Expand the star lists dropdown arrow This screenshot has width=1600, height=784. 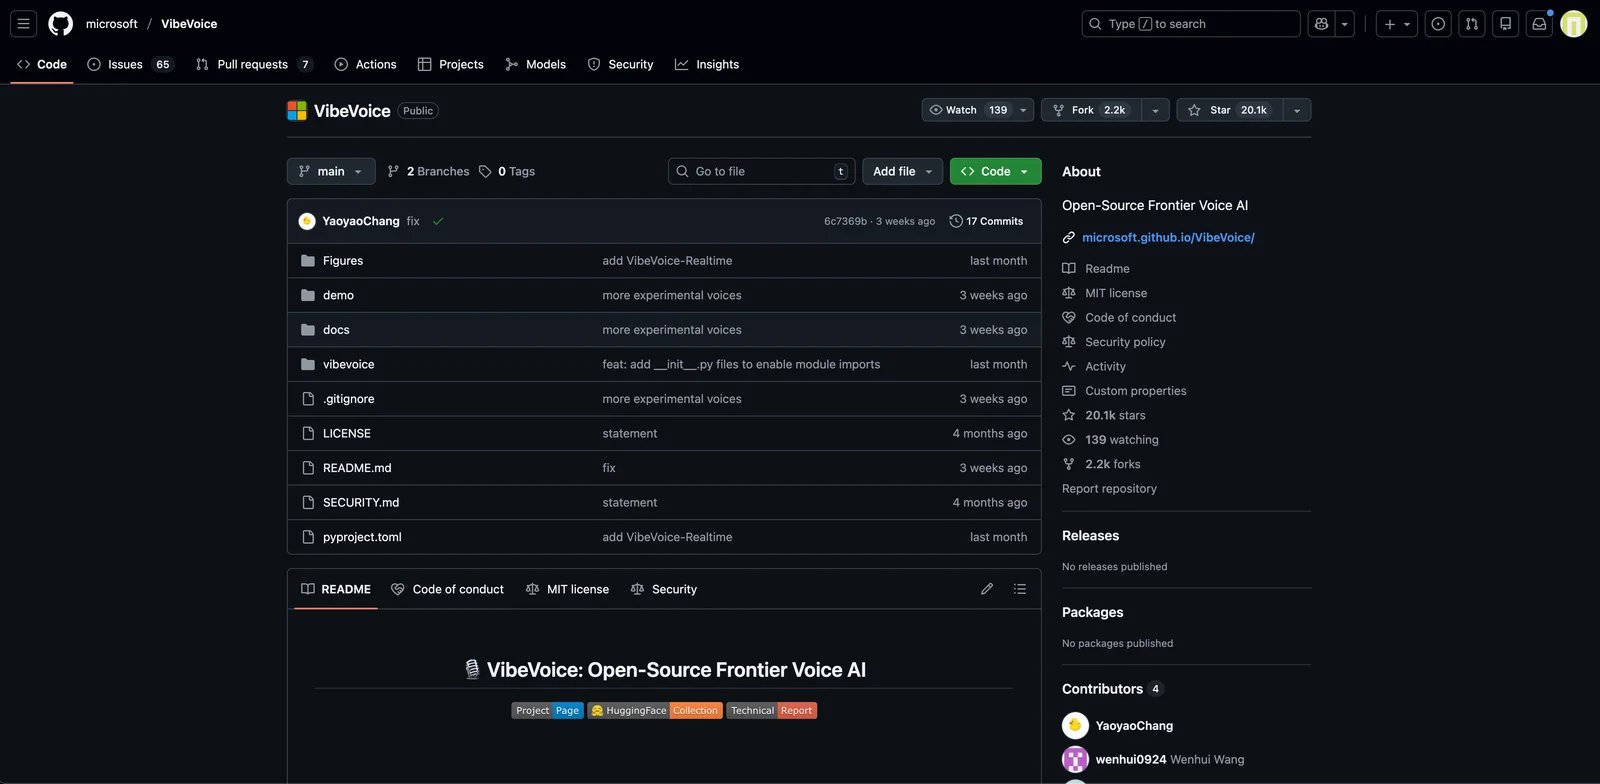pos(1297,110)
